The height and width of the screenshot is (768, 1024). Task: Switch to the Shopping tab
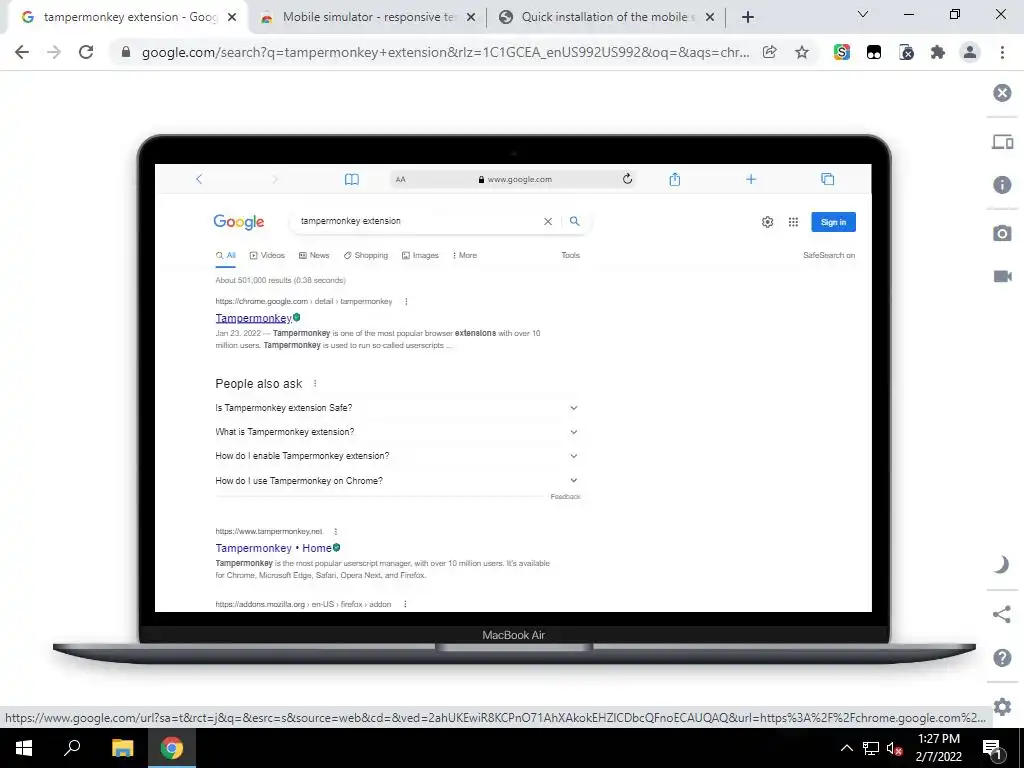coord(366,255)
